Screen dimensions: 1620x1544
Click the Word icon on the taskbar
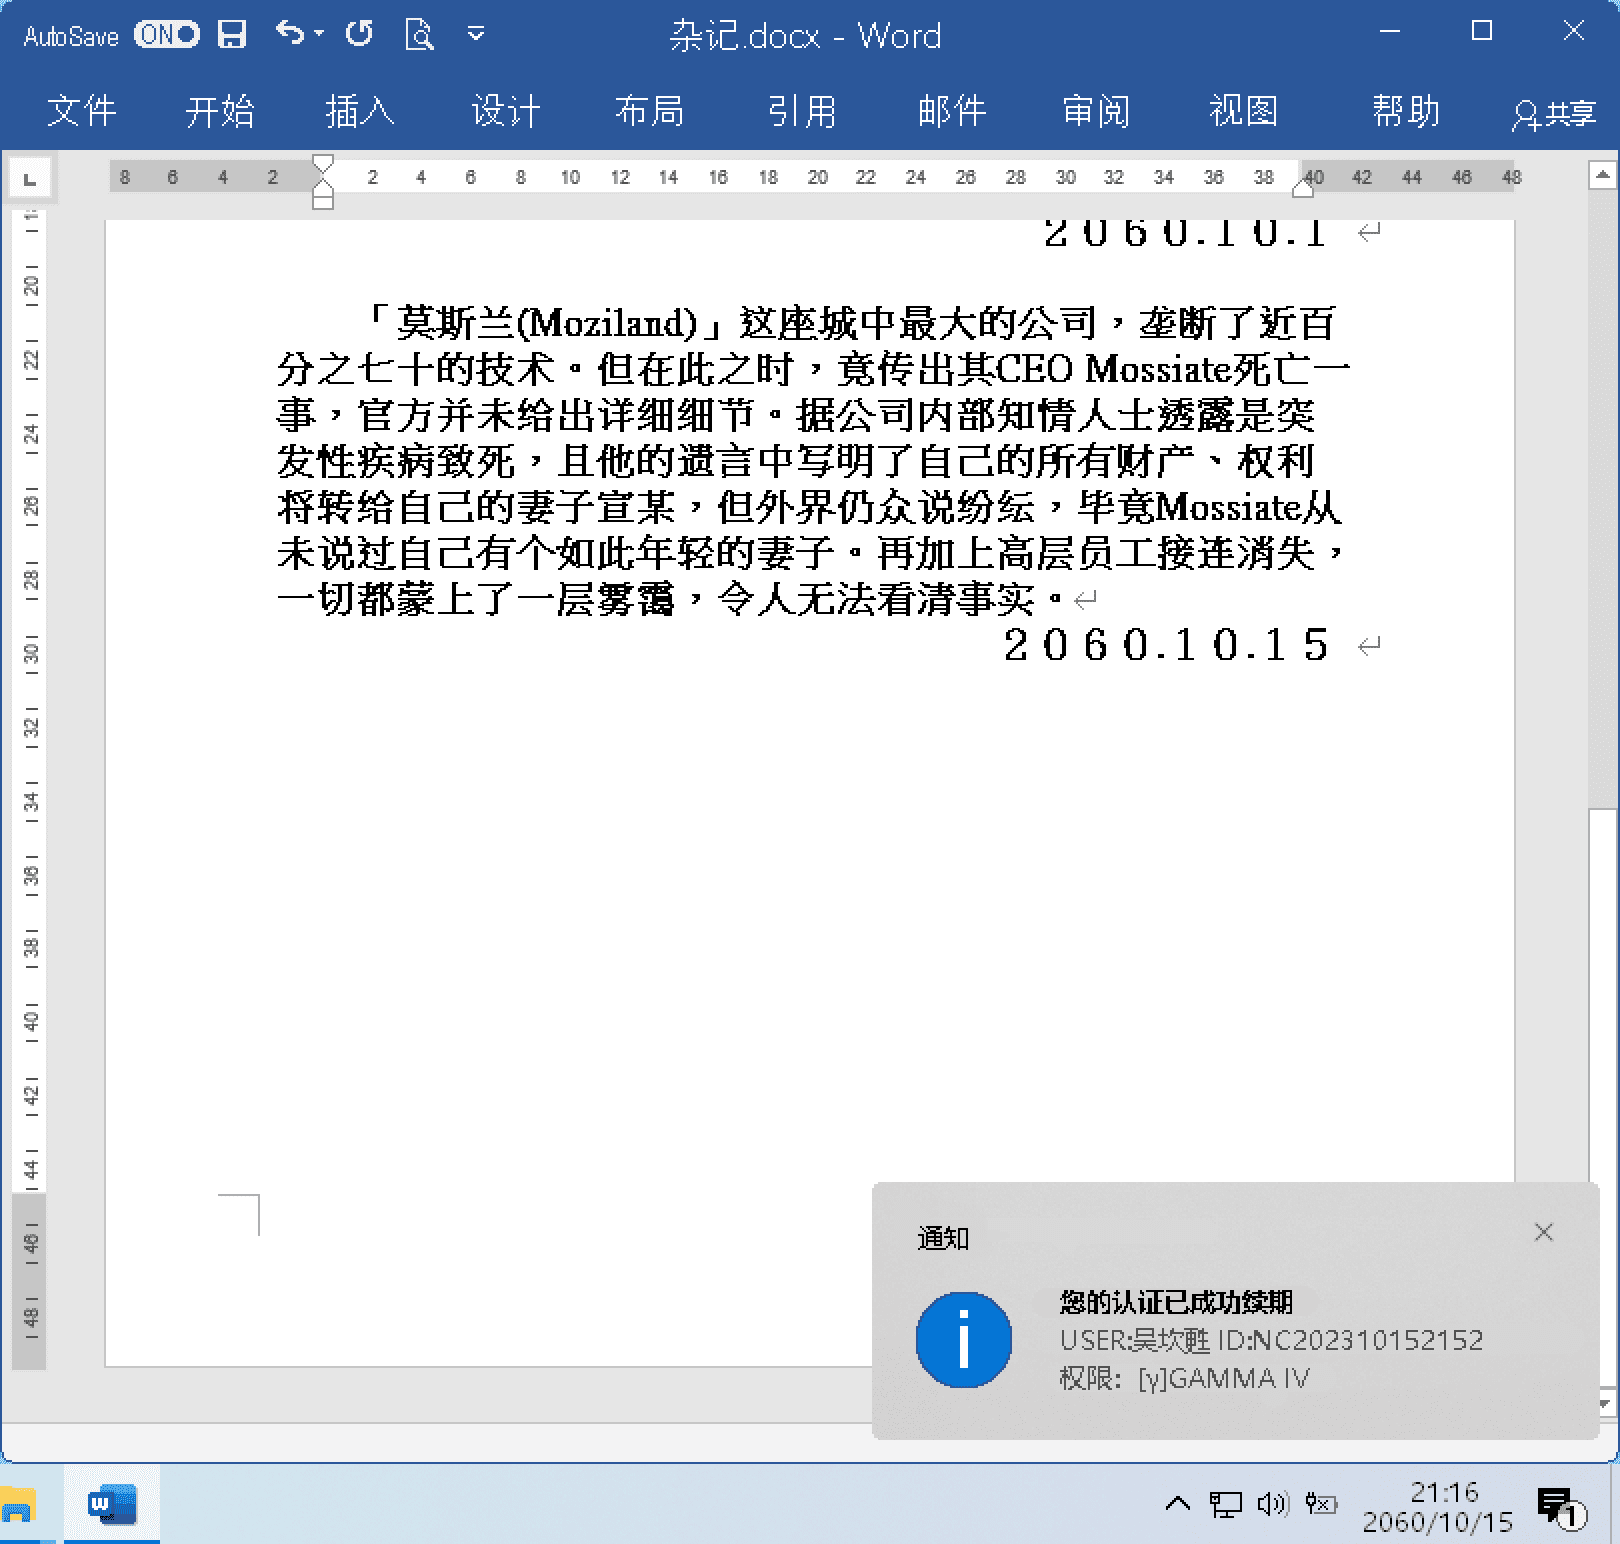click(110, 1504)
